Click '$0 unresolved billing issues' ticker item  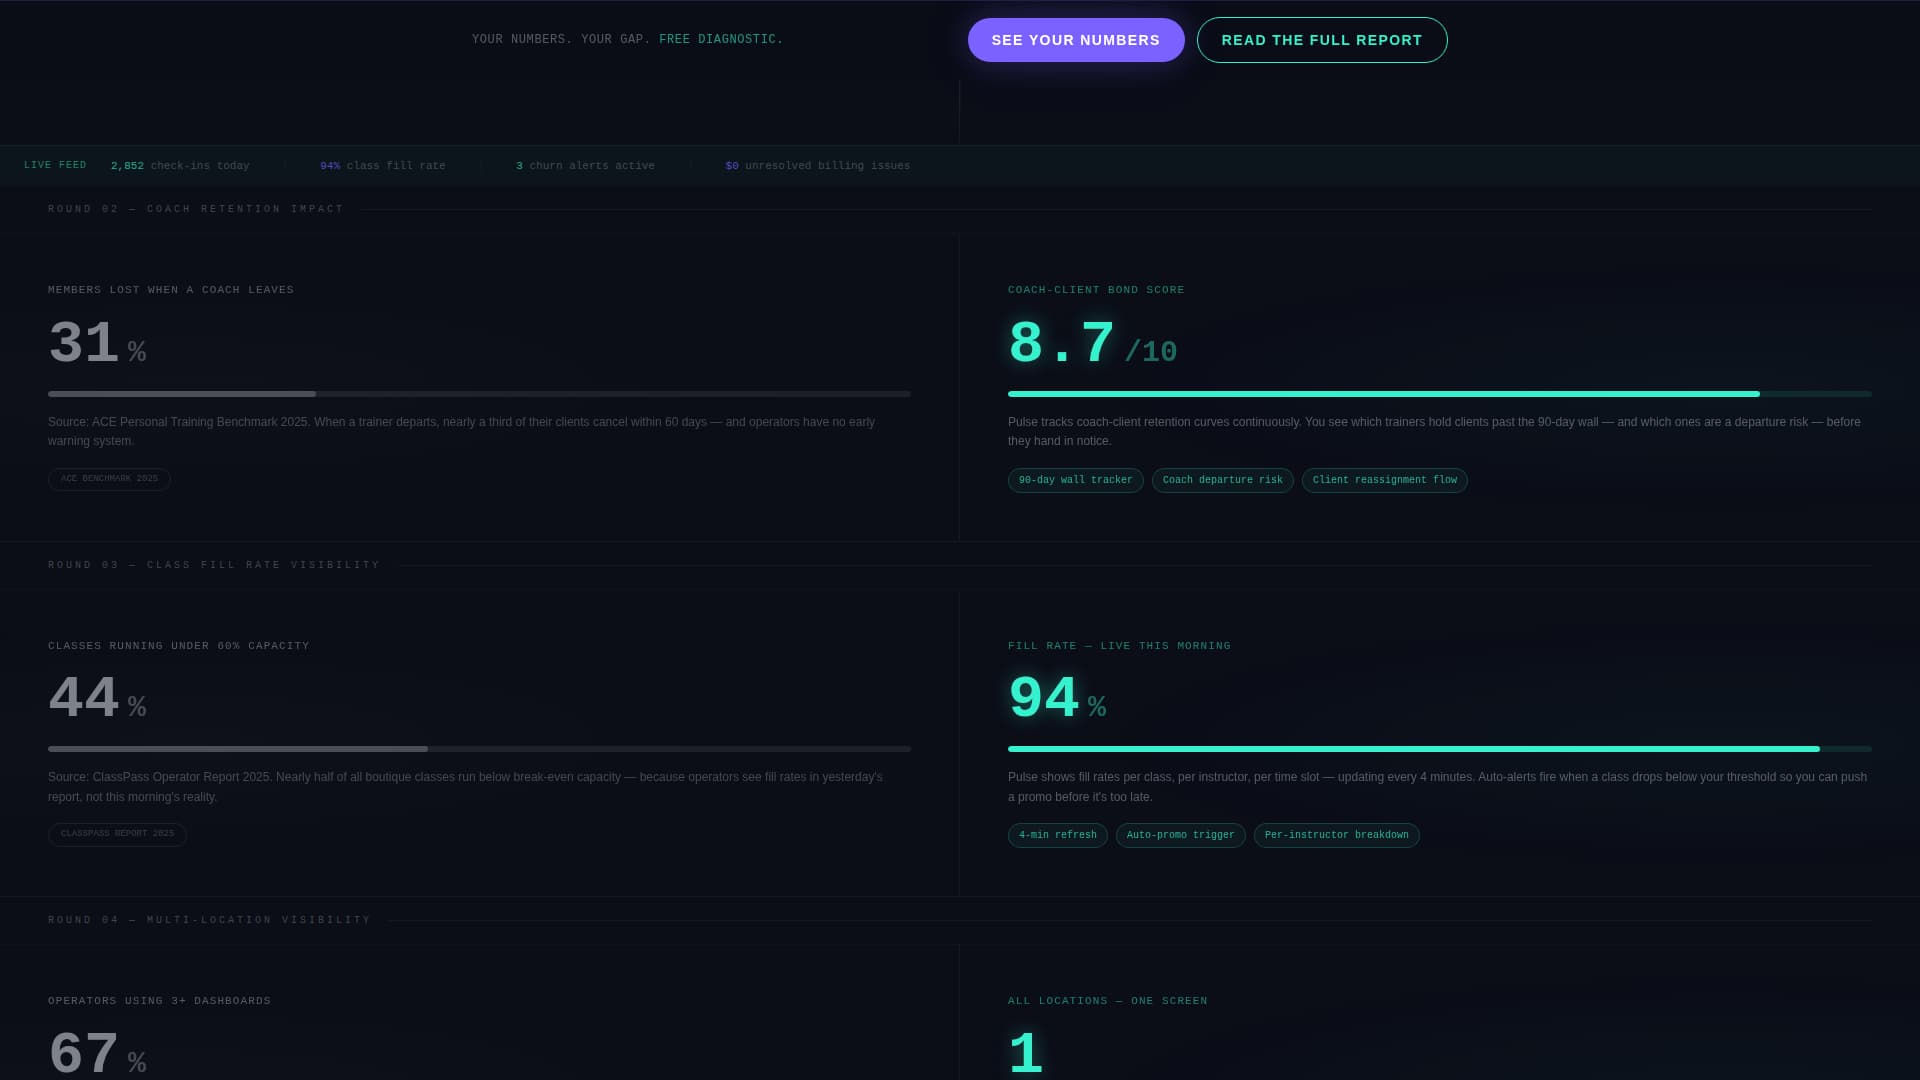point(818,166)
